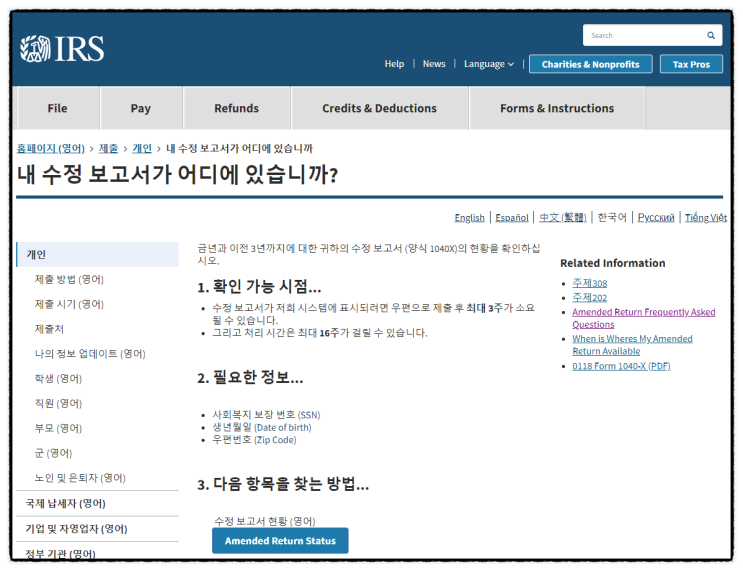Open 학생 (영어) sidebar item
The height and width of the screenshot is (571, 743).
(x=58, y=379)
